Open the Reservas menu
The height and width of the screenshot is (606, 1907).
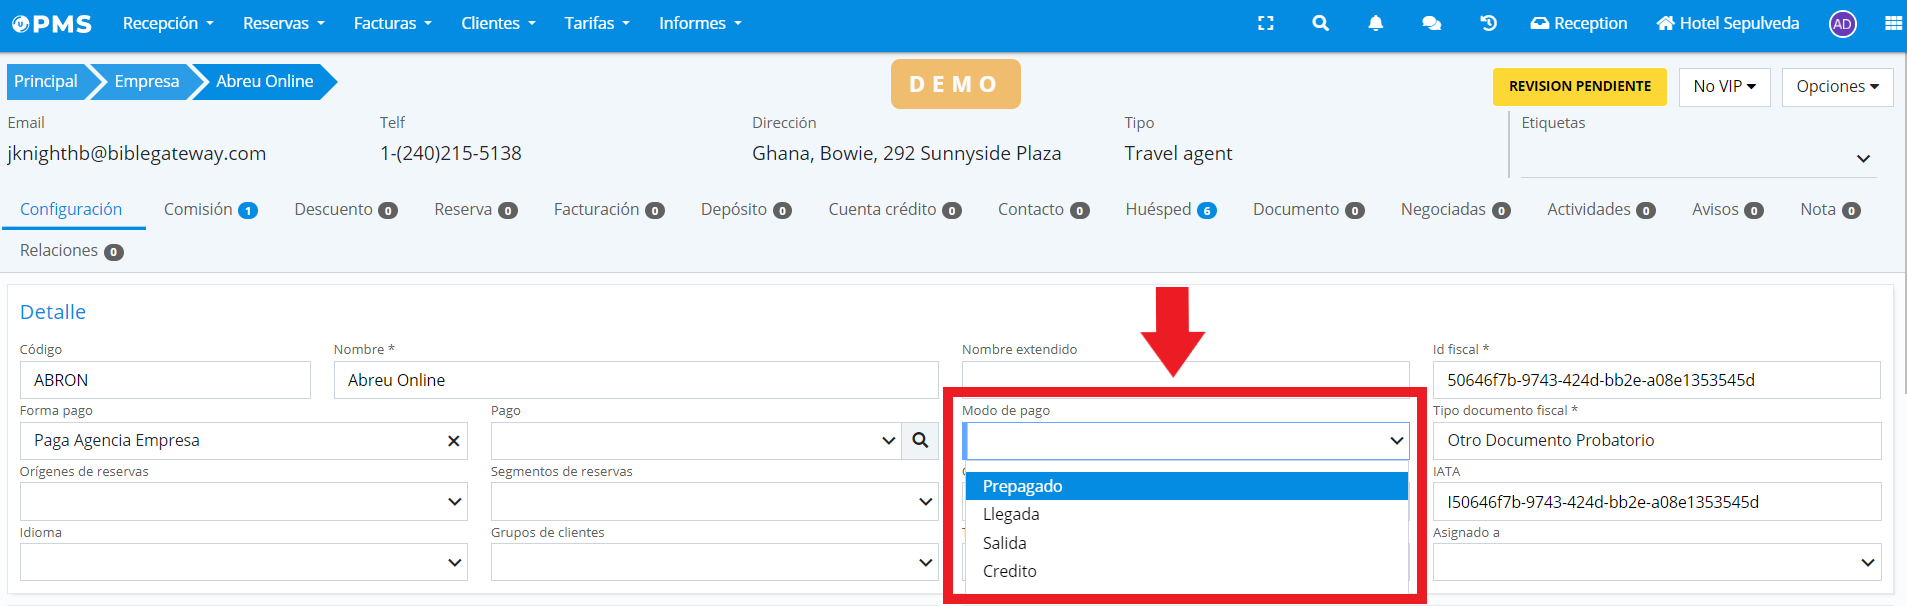(283, 23)
